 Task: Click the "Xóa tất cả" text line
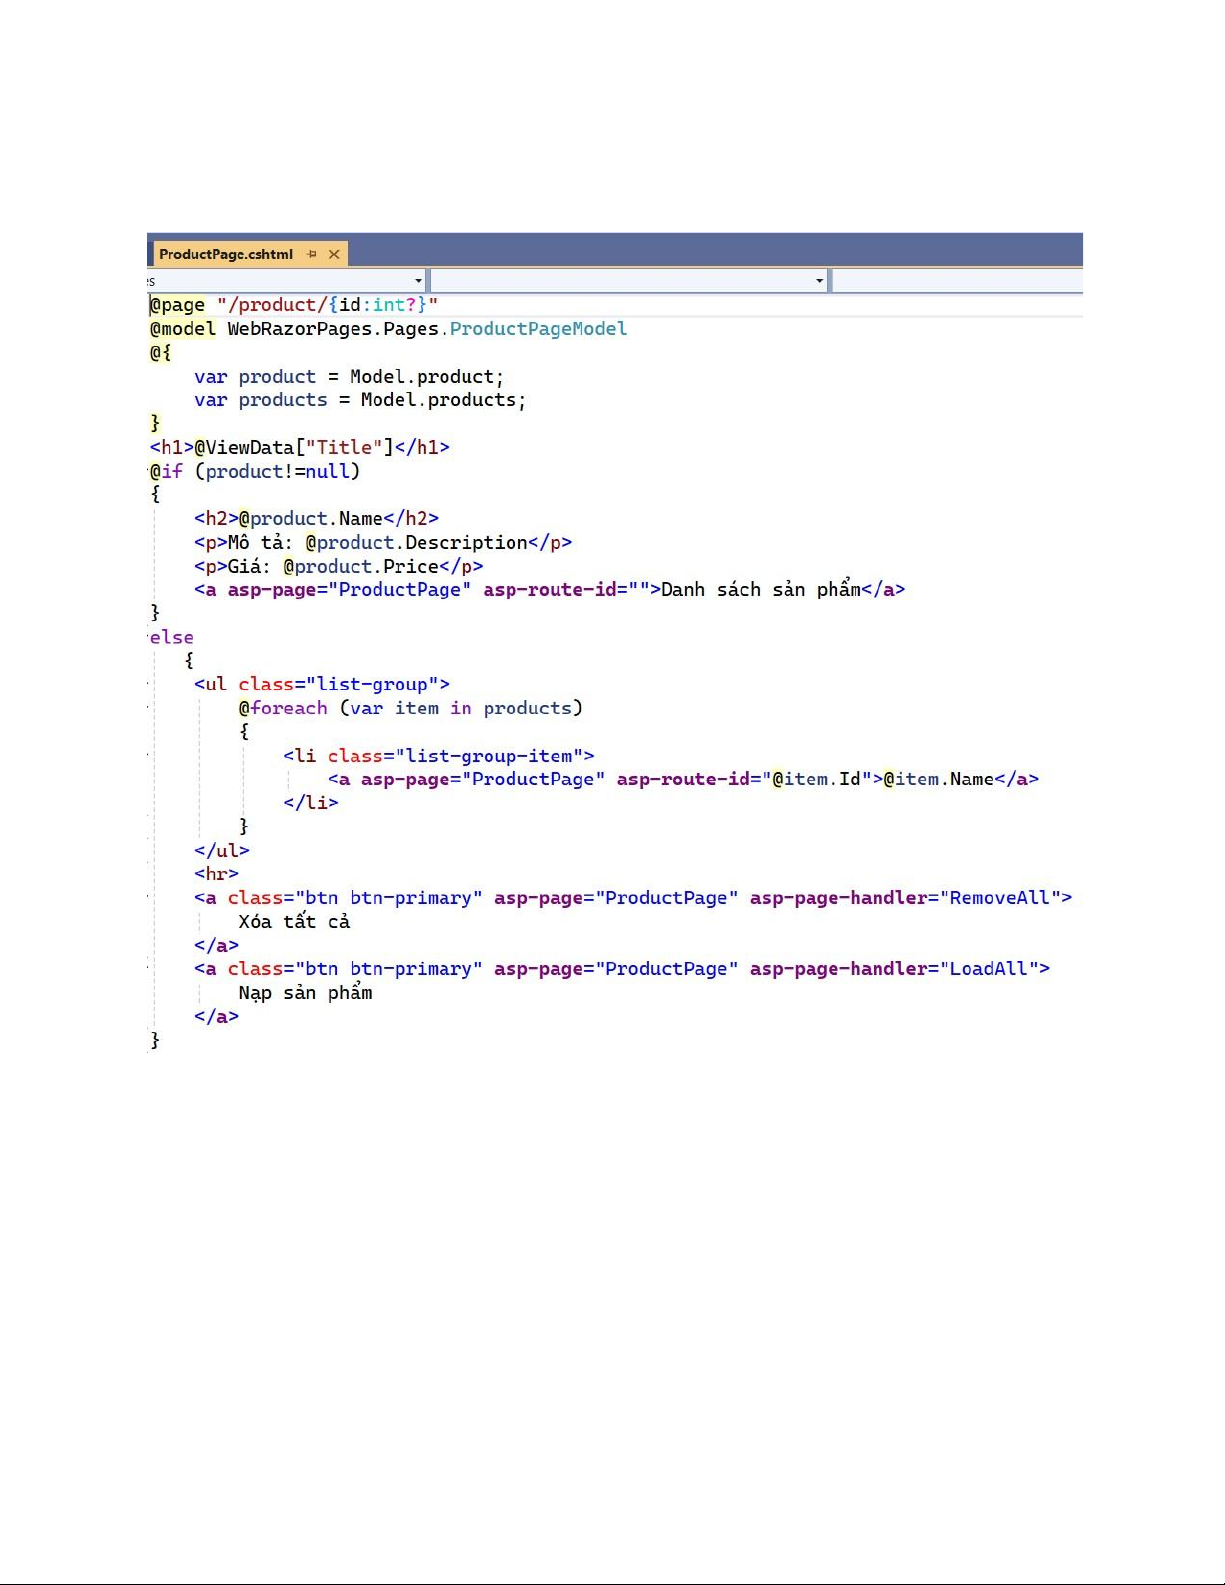[x=294, y=922]
